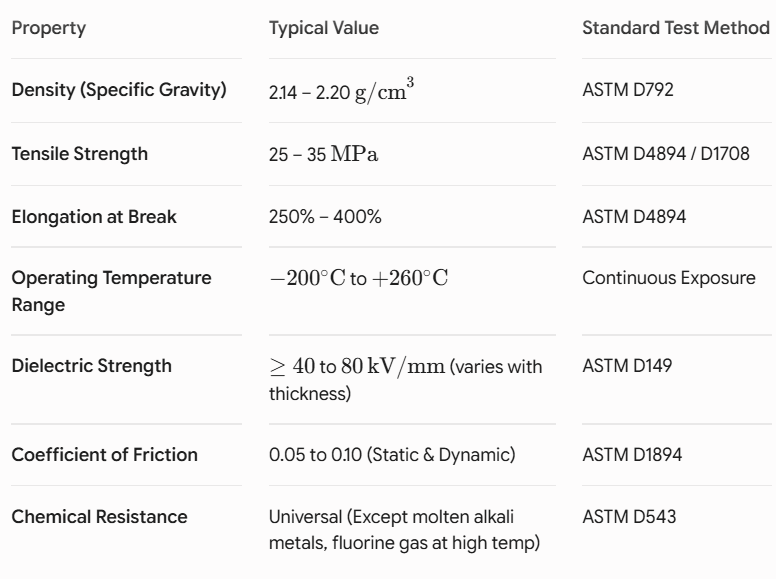
Task: Select the Elongation at Break label
Action: tap(94, 217)
